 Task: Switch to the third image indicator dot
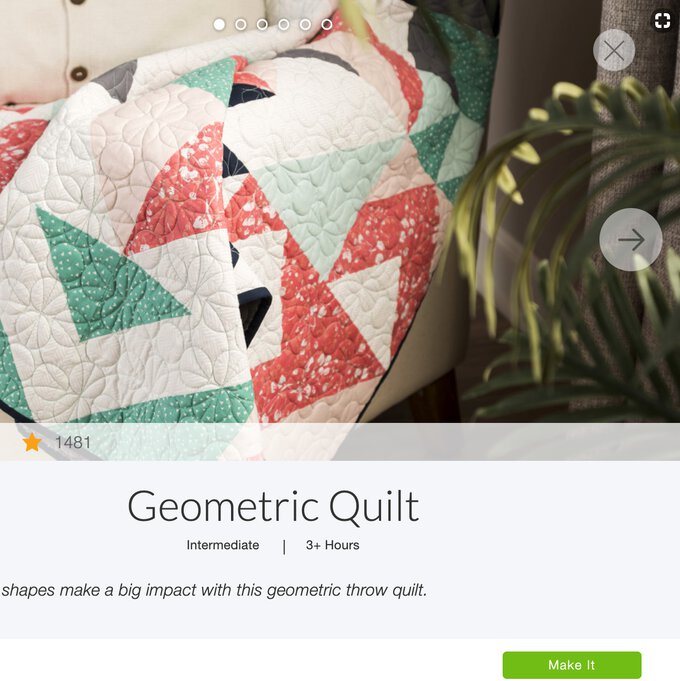point(262,25)
